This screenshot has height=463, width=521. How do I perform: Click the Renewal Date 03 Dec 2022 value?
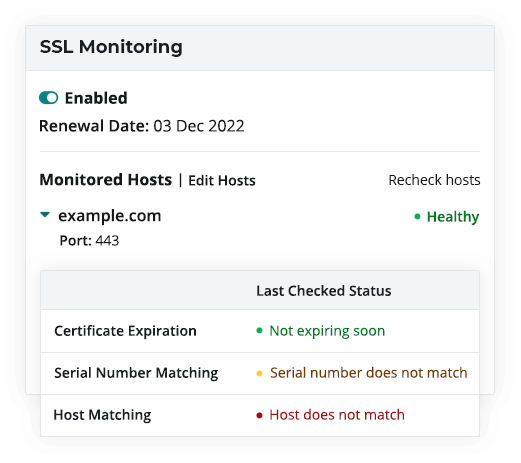pyautogui.click(x=199, y=126)
